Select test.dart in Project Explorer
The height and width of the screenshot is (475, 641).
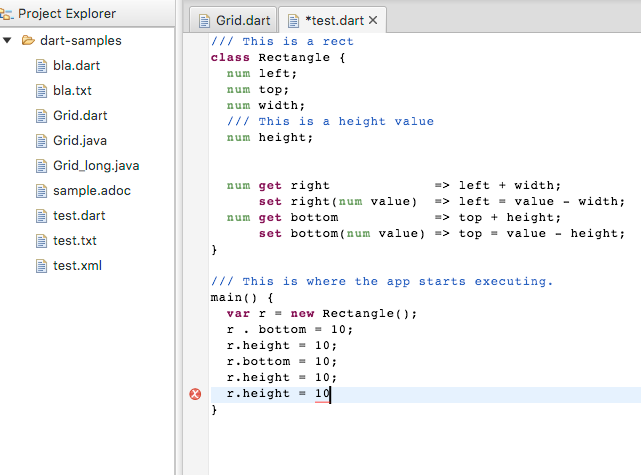click(x=78, y=216)
